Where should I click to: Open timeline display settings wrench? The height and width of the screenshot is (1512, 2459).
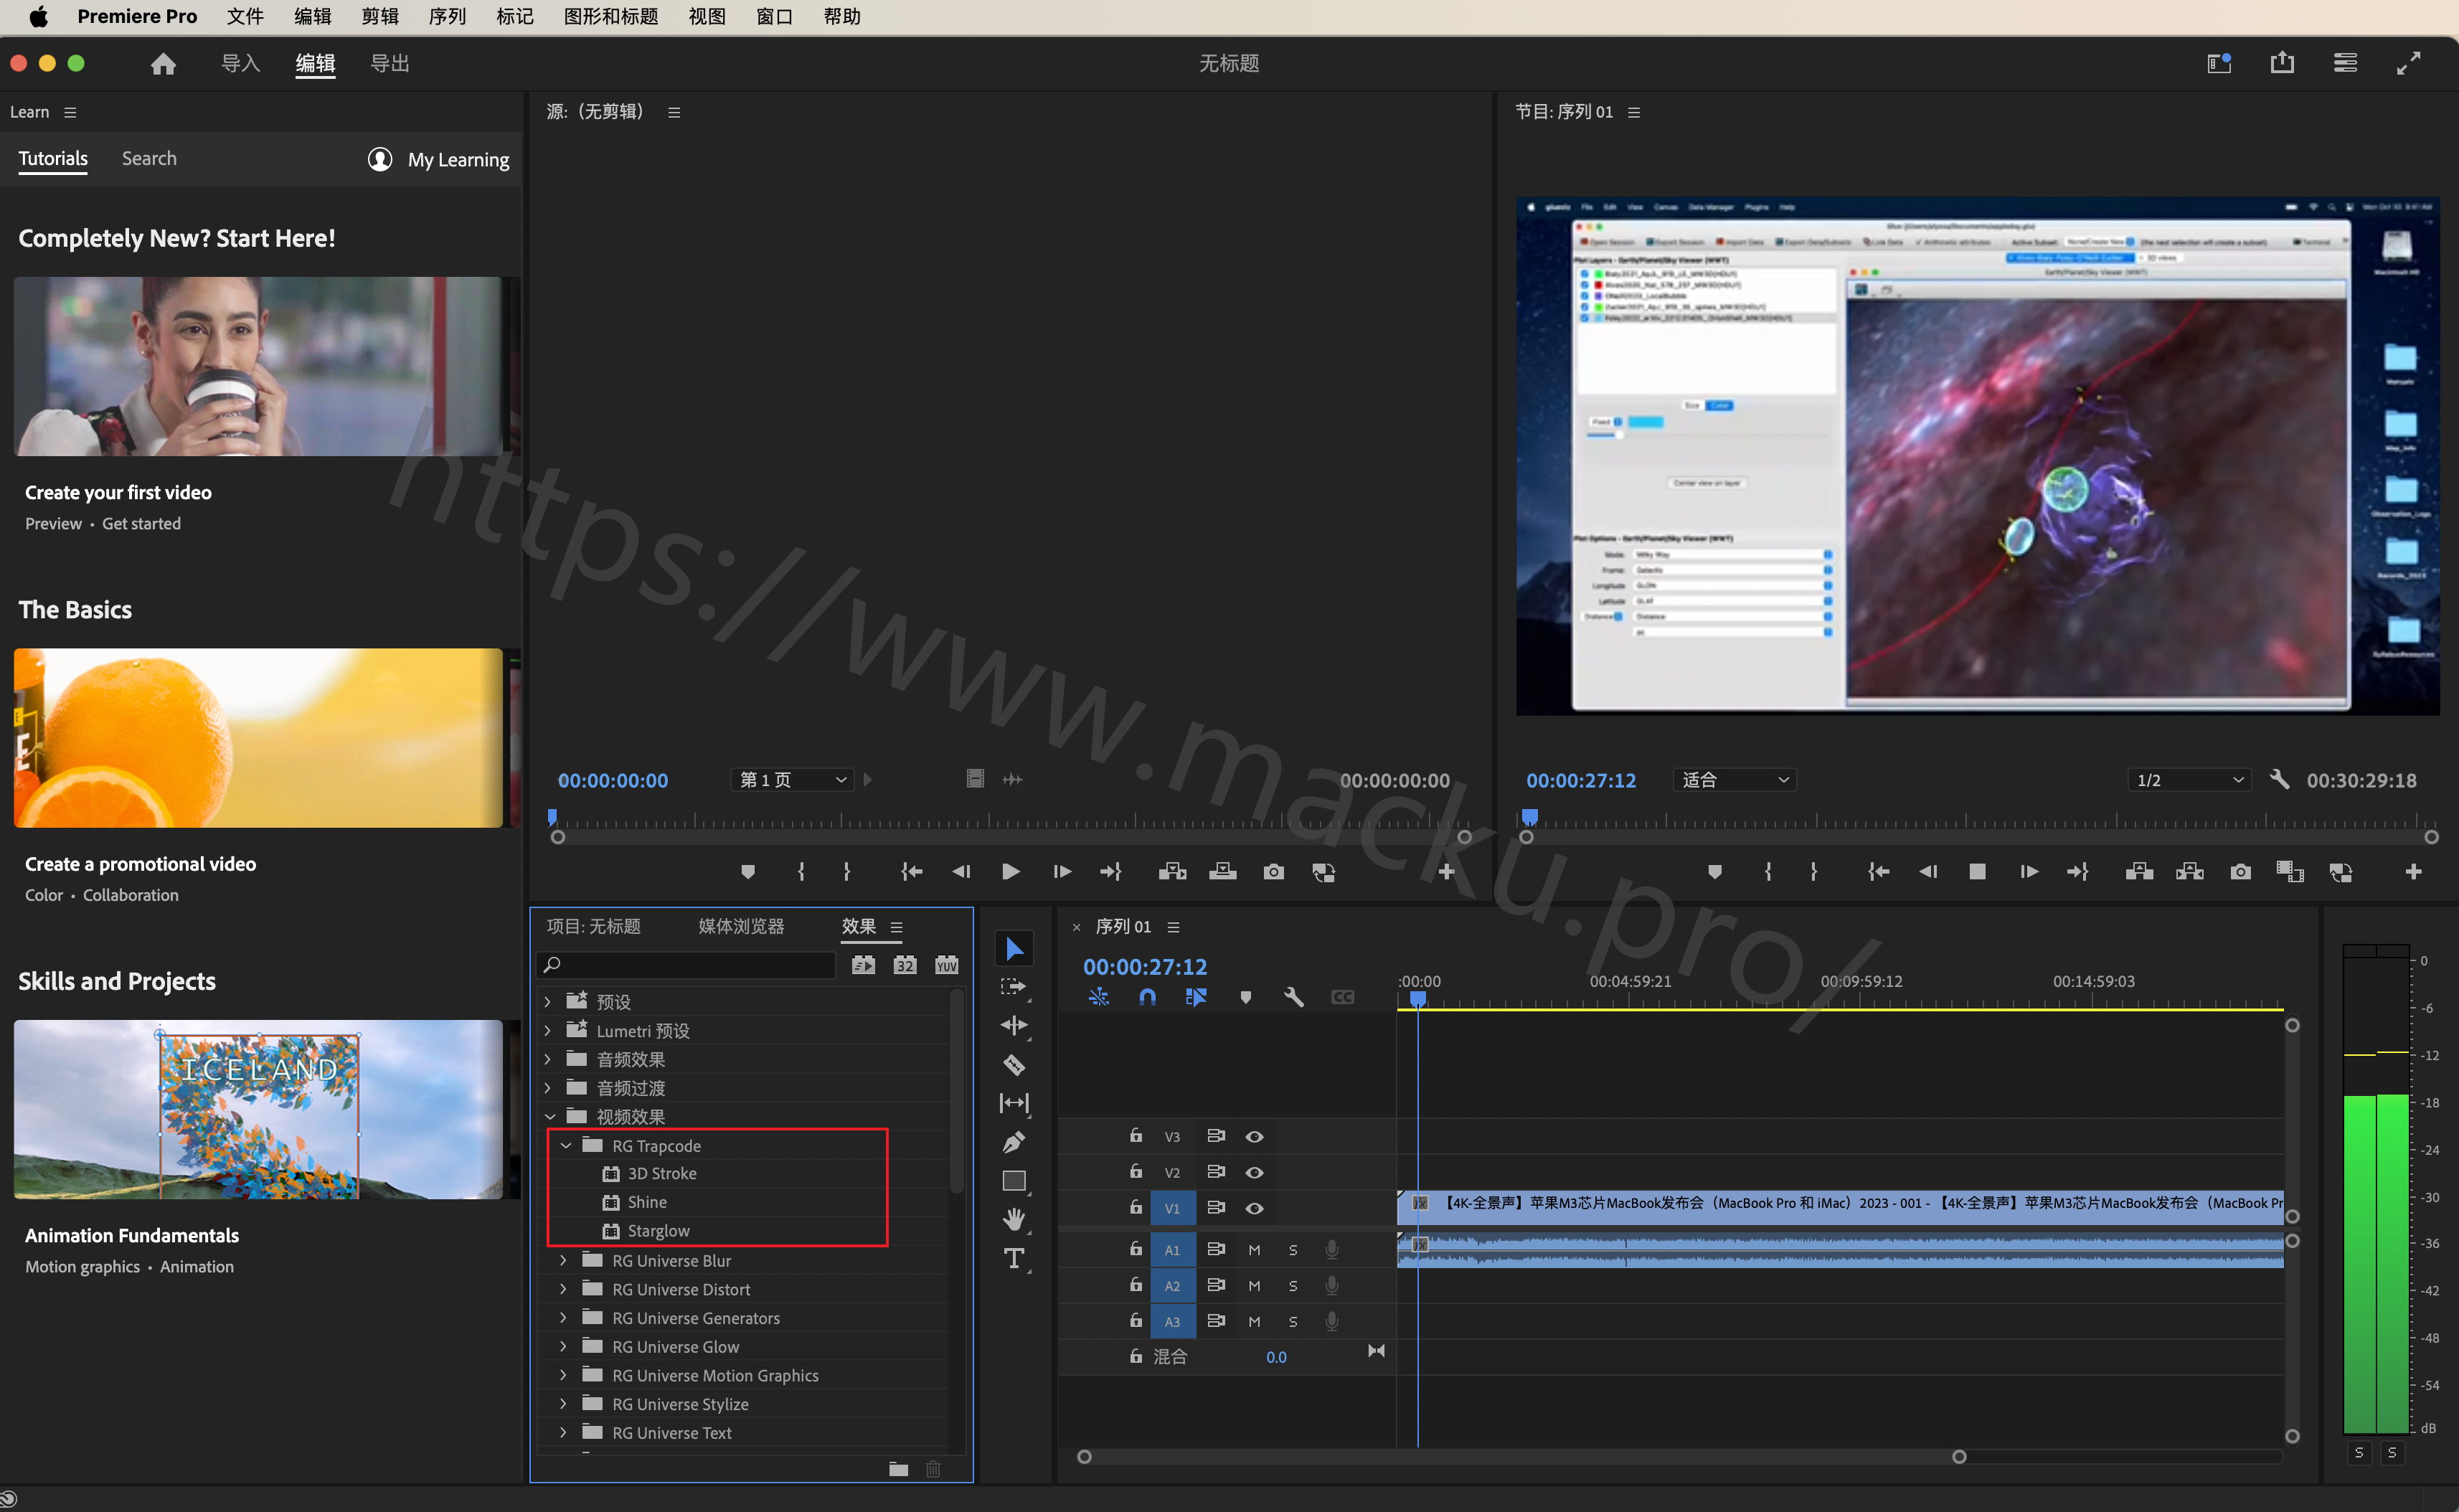pos(1294,997)
